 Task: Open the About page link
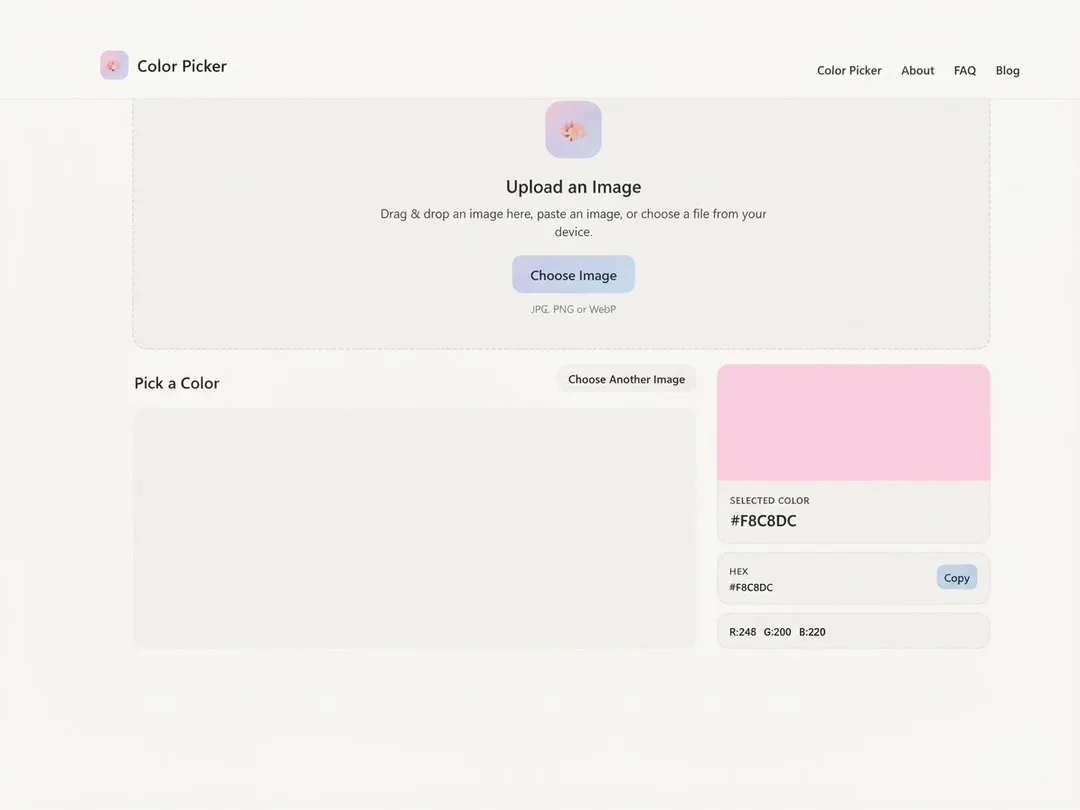[x=917, y=70]
